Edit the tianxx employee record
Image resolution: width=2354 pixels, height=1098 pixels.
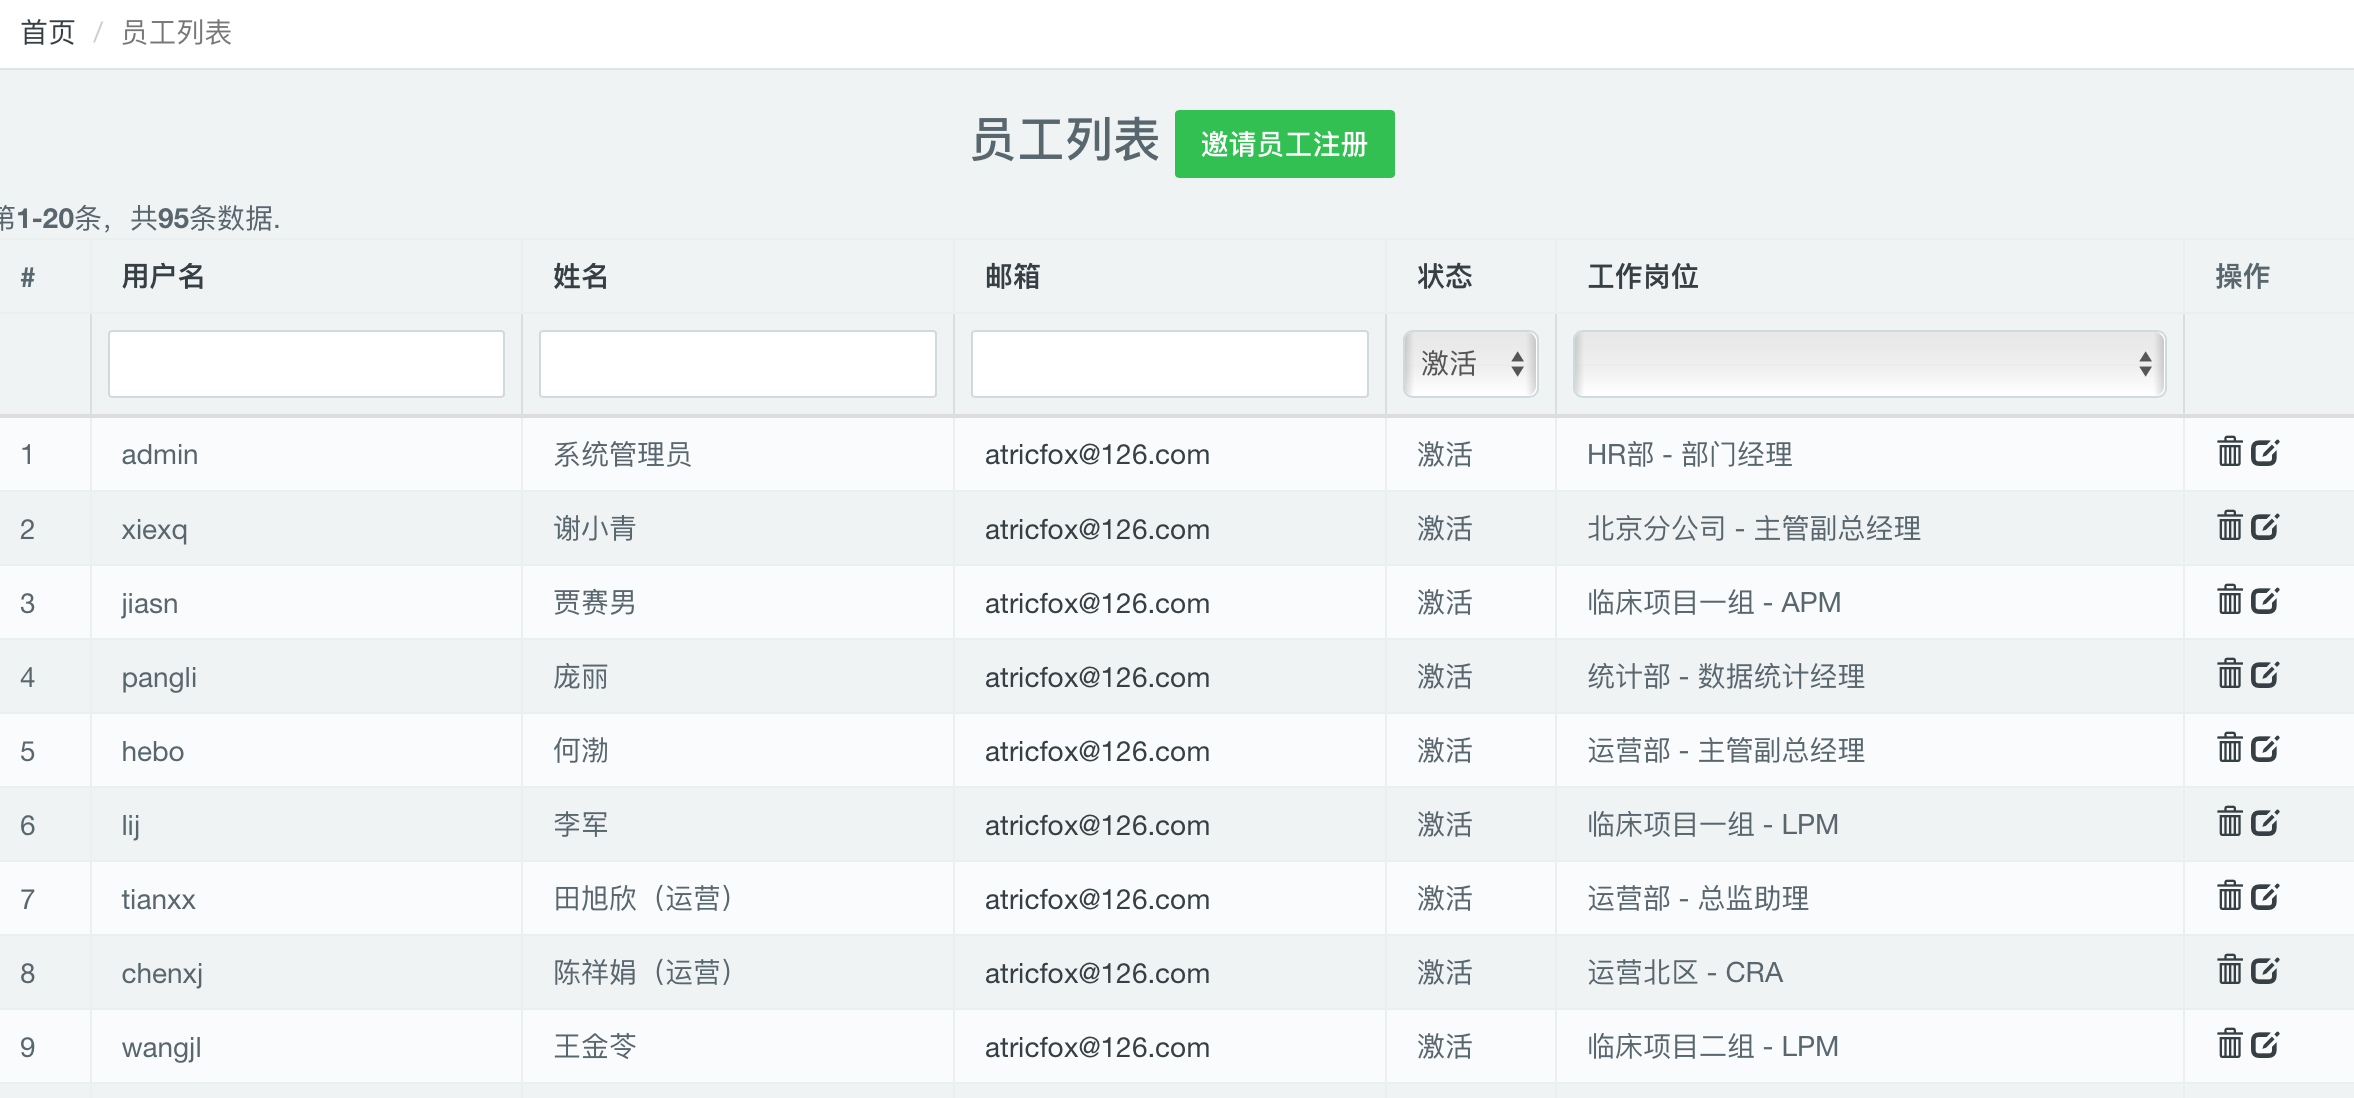2265,896
